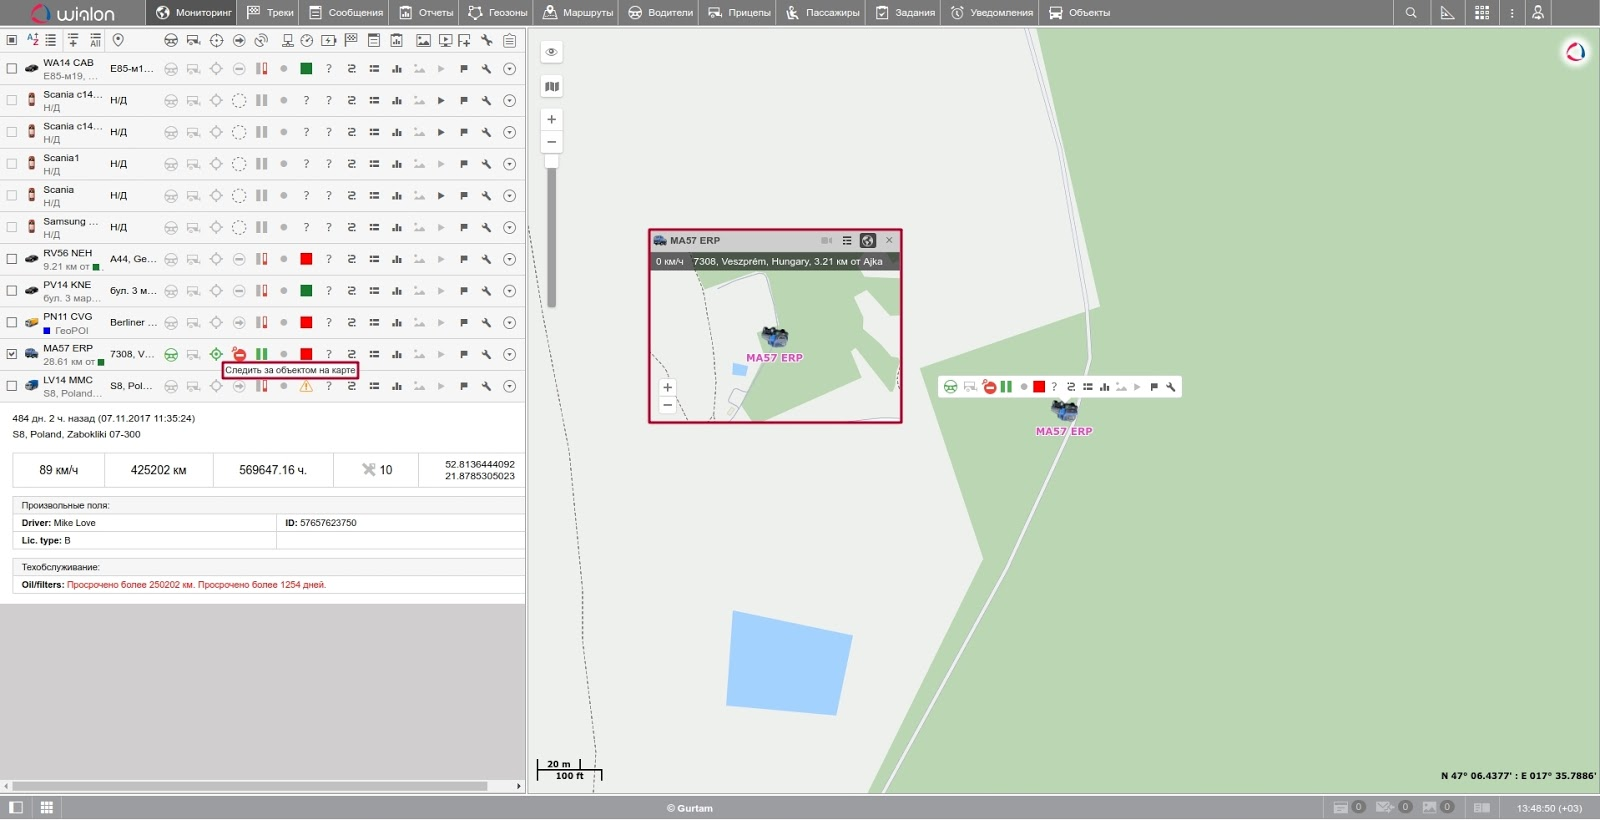
Task: Open the measurement tools ruler icon
Action: click(1447, 13)
